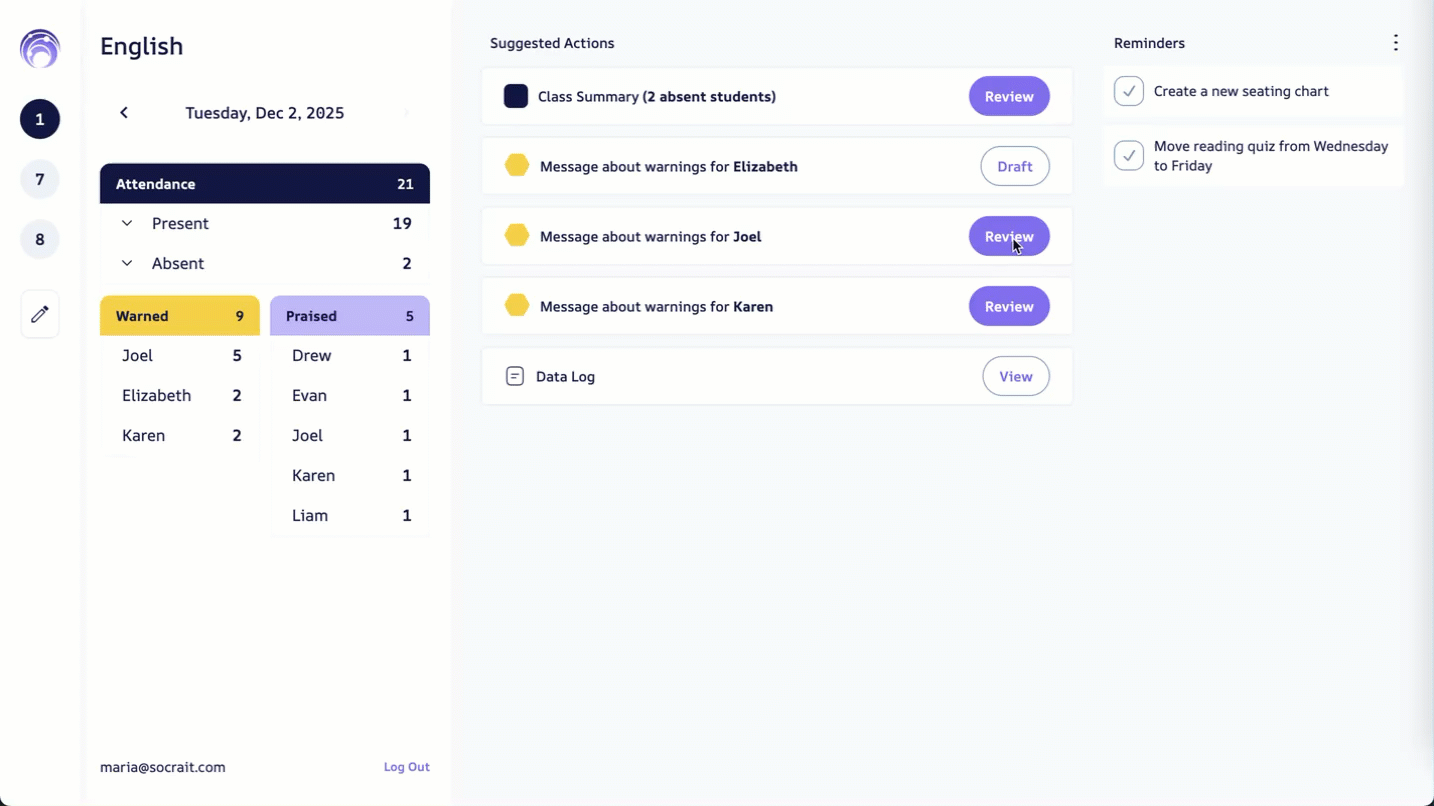Review the message about warnings for Joel
Viewport: 1434px width, 806px height.
pyautogui.click(x=1008, y=236)
